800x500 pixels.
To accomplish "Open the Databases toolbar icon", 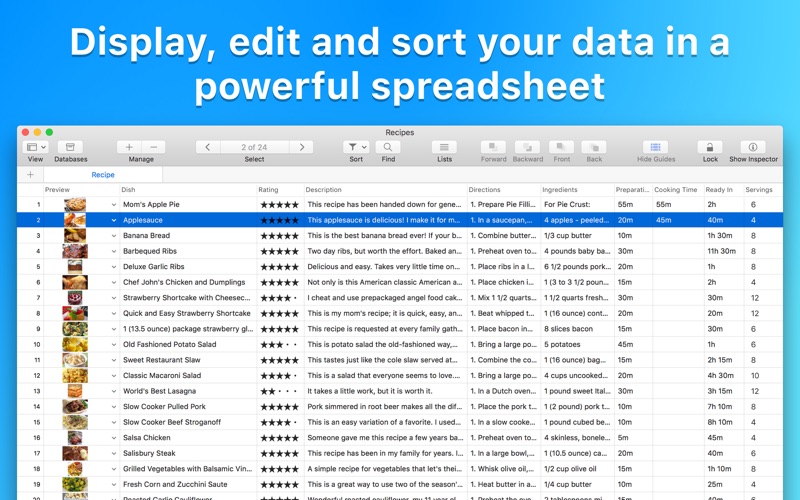I will click(x=70, y=147).
